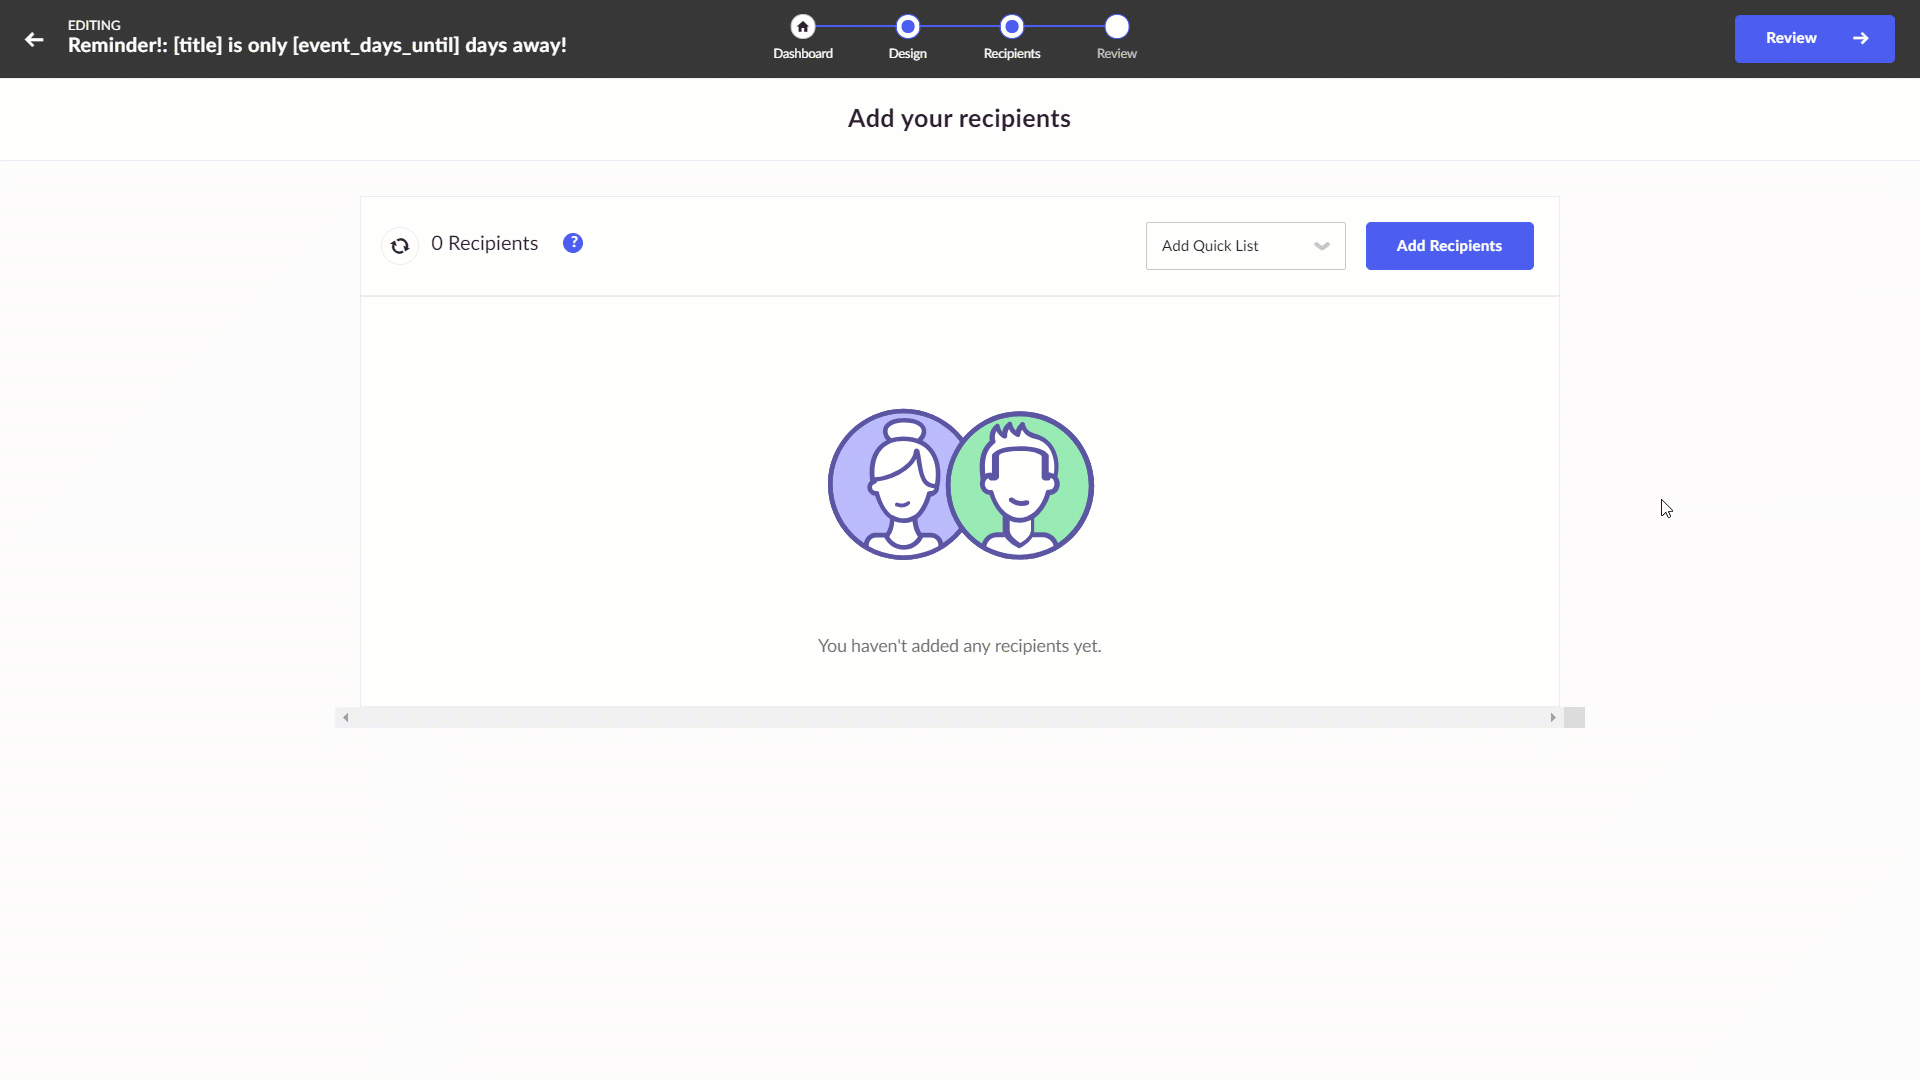Open the Review step circle
The image size is (1920, 1080).
click(x=1117, y=27)
